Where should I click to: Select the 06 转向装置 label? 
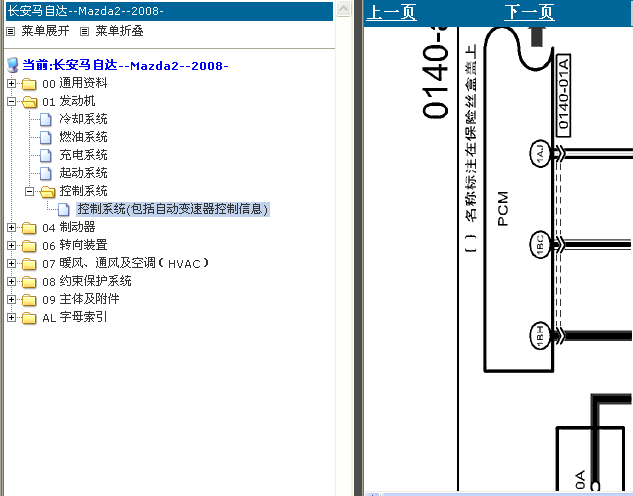click(75, 245)
